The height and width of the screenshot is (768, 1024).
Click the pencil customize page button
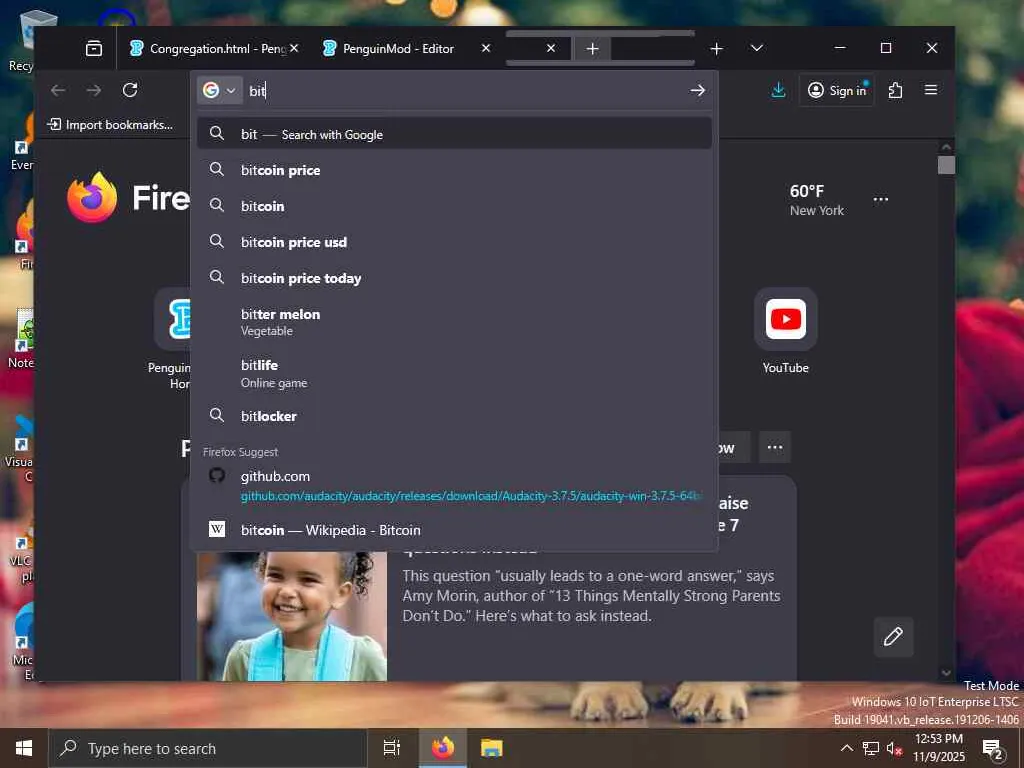point(893,636)
